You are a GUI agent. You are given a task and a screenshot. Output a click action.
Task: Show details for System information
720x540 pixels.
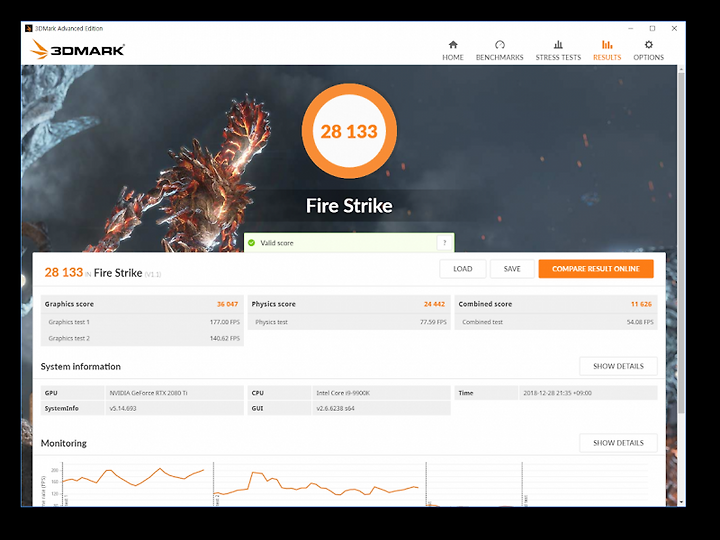pyautogui.click(x=618, y=366)
